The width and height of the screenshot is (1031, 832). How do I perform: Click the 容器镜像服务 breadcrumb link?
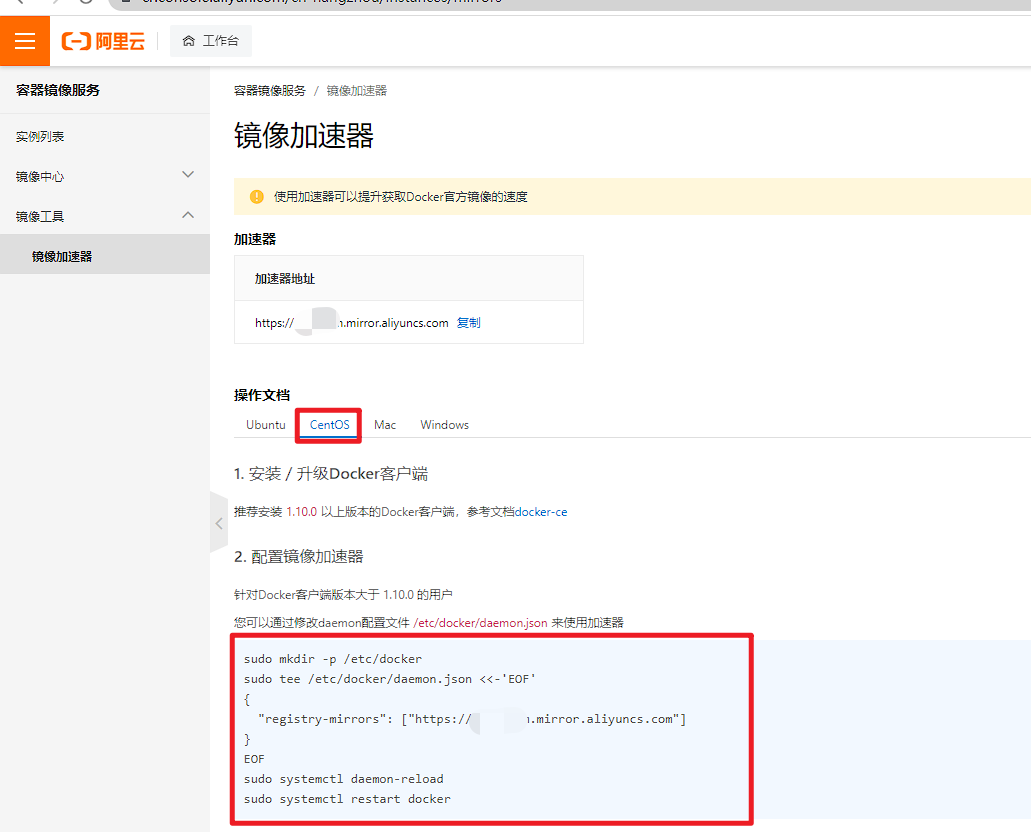pos(270,91)
